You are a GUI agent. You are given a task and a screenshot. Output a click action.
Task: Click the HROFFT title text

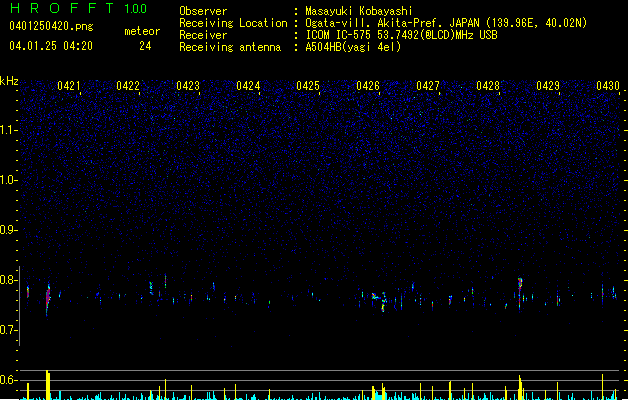pyautogui.click(x=62, y=8)
